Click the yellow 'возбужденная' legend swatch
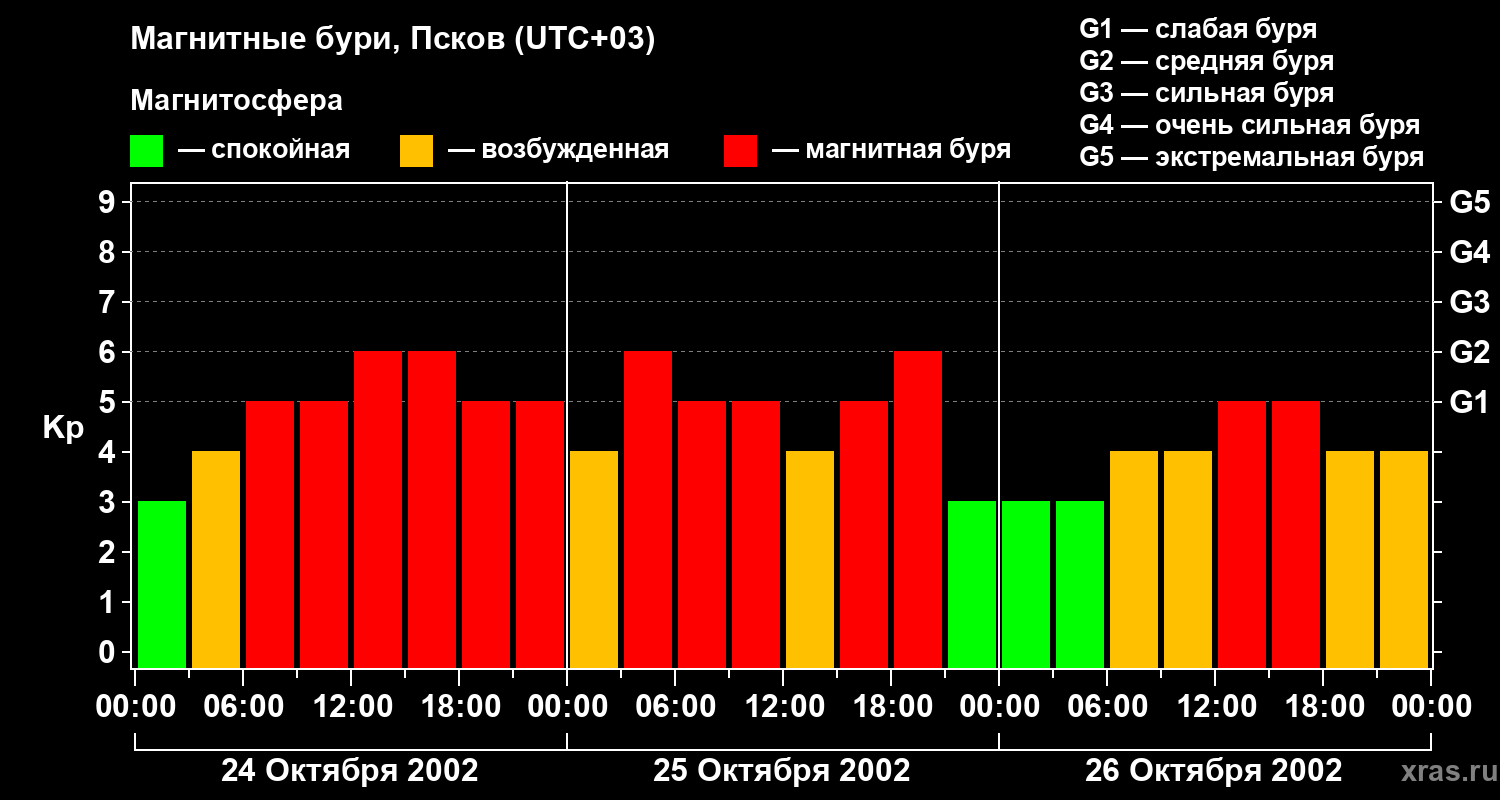This screenshot has width=1500, height=800. (x=416, y=151)
